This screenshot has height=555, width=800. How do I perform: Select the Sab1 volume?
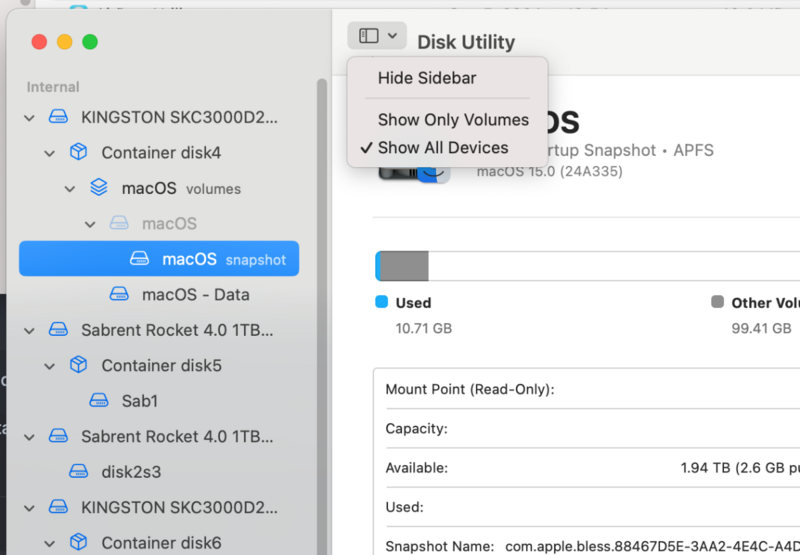[x=139, y=401]
